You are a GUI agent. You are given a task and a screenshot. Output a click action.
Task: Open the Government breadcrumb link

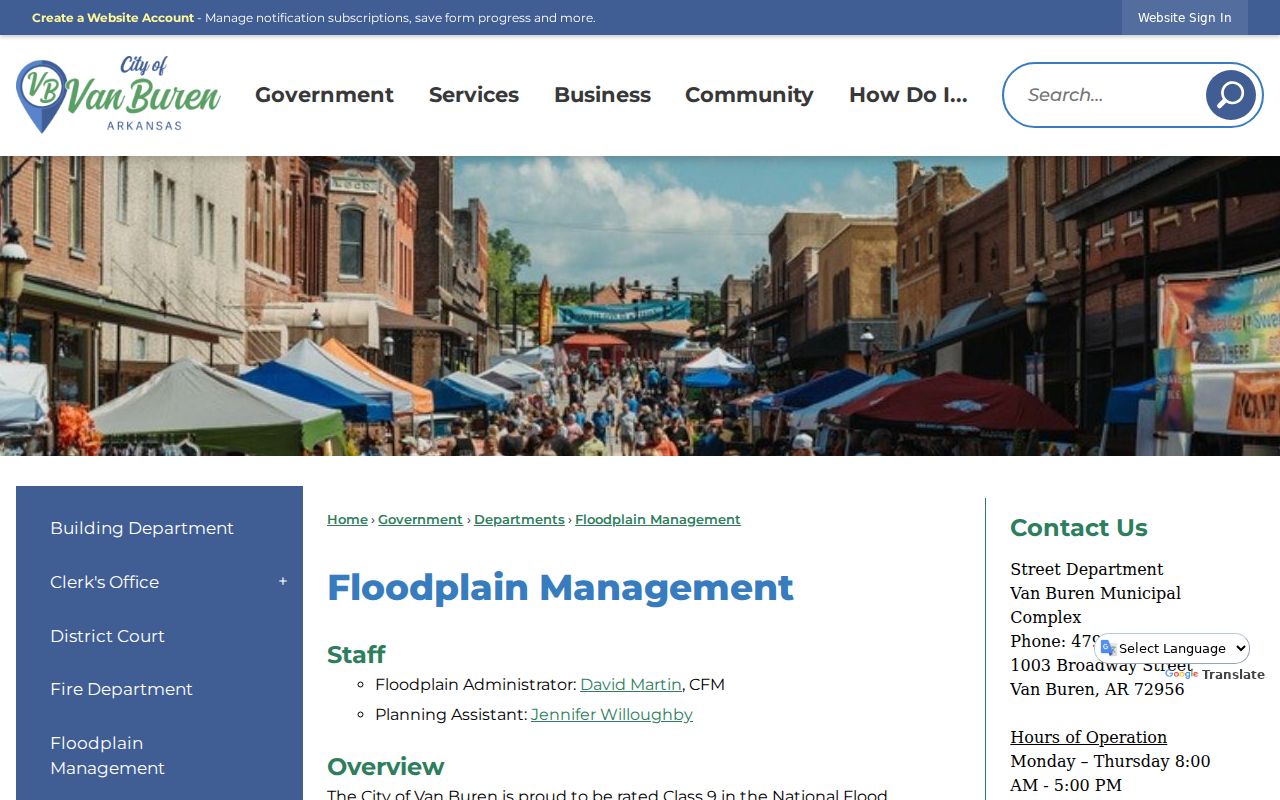pos(420,520)
